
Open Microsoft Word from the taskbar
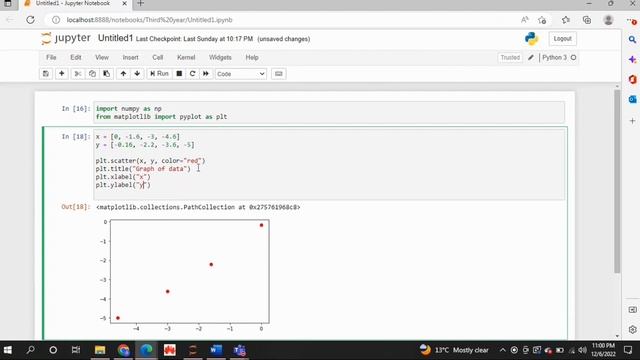pos(216,350)
